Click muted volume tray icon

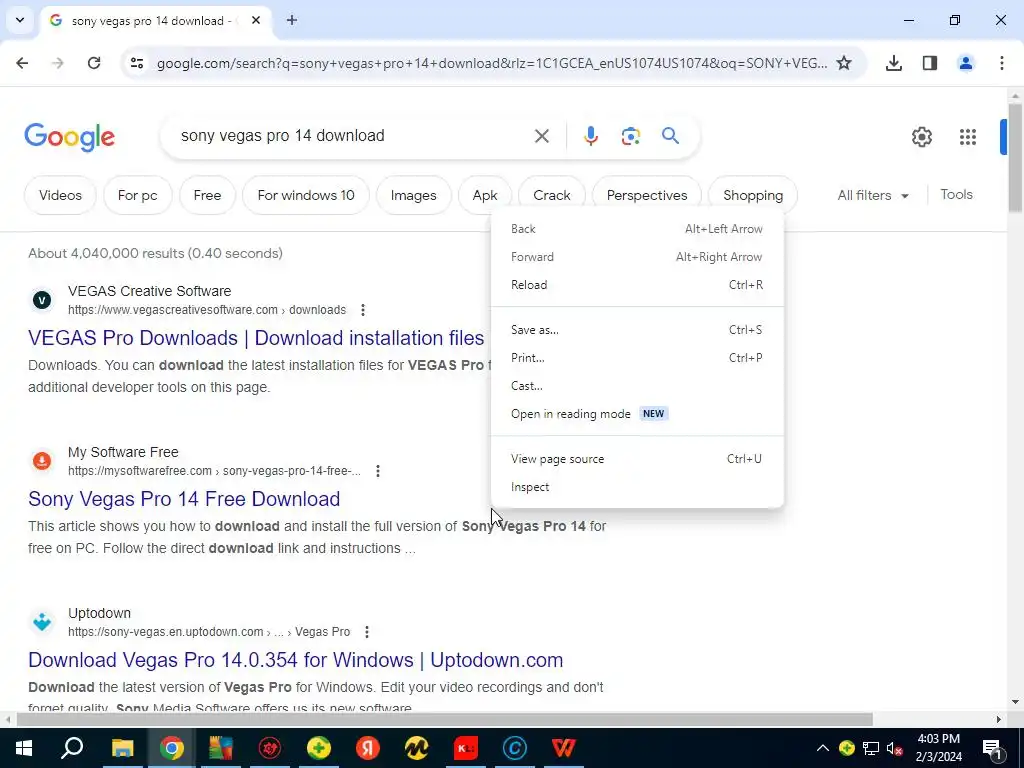(895, 748)
